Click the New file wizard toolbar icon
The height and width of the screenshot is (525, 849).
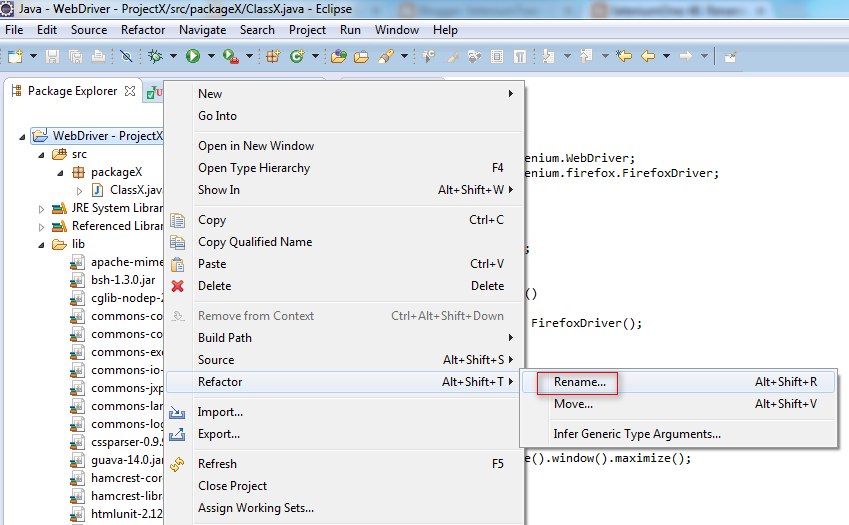click(15, 56)
